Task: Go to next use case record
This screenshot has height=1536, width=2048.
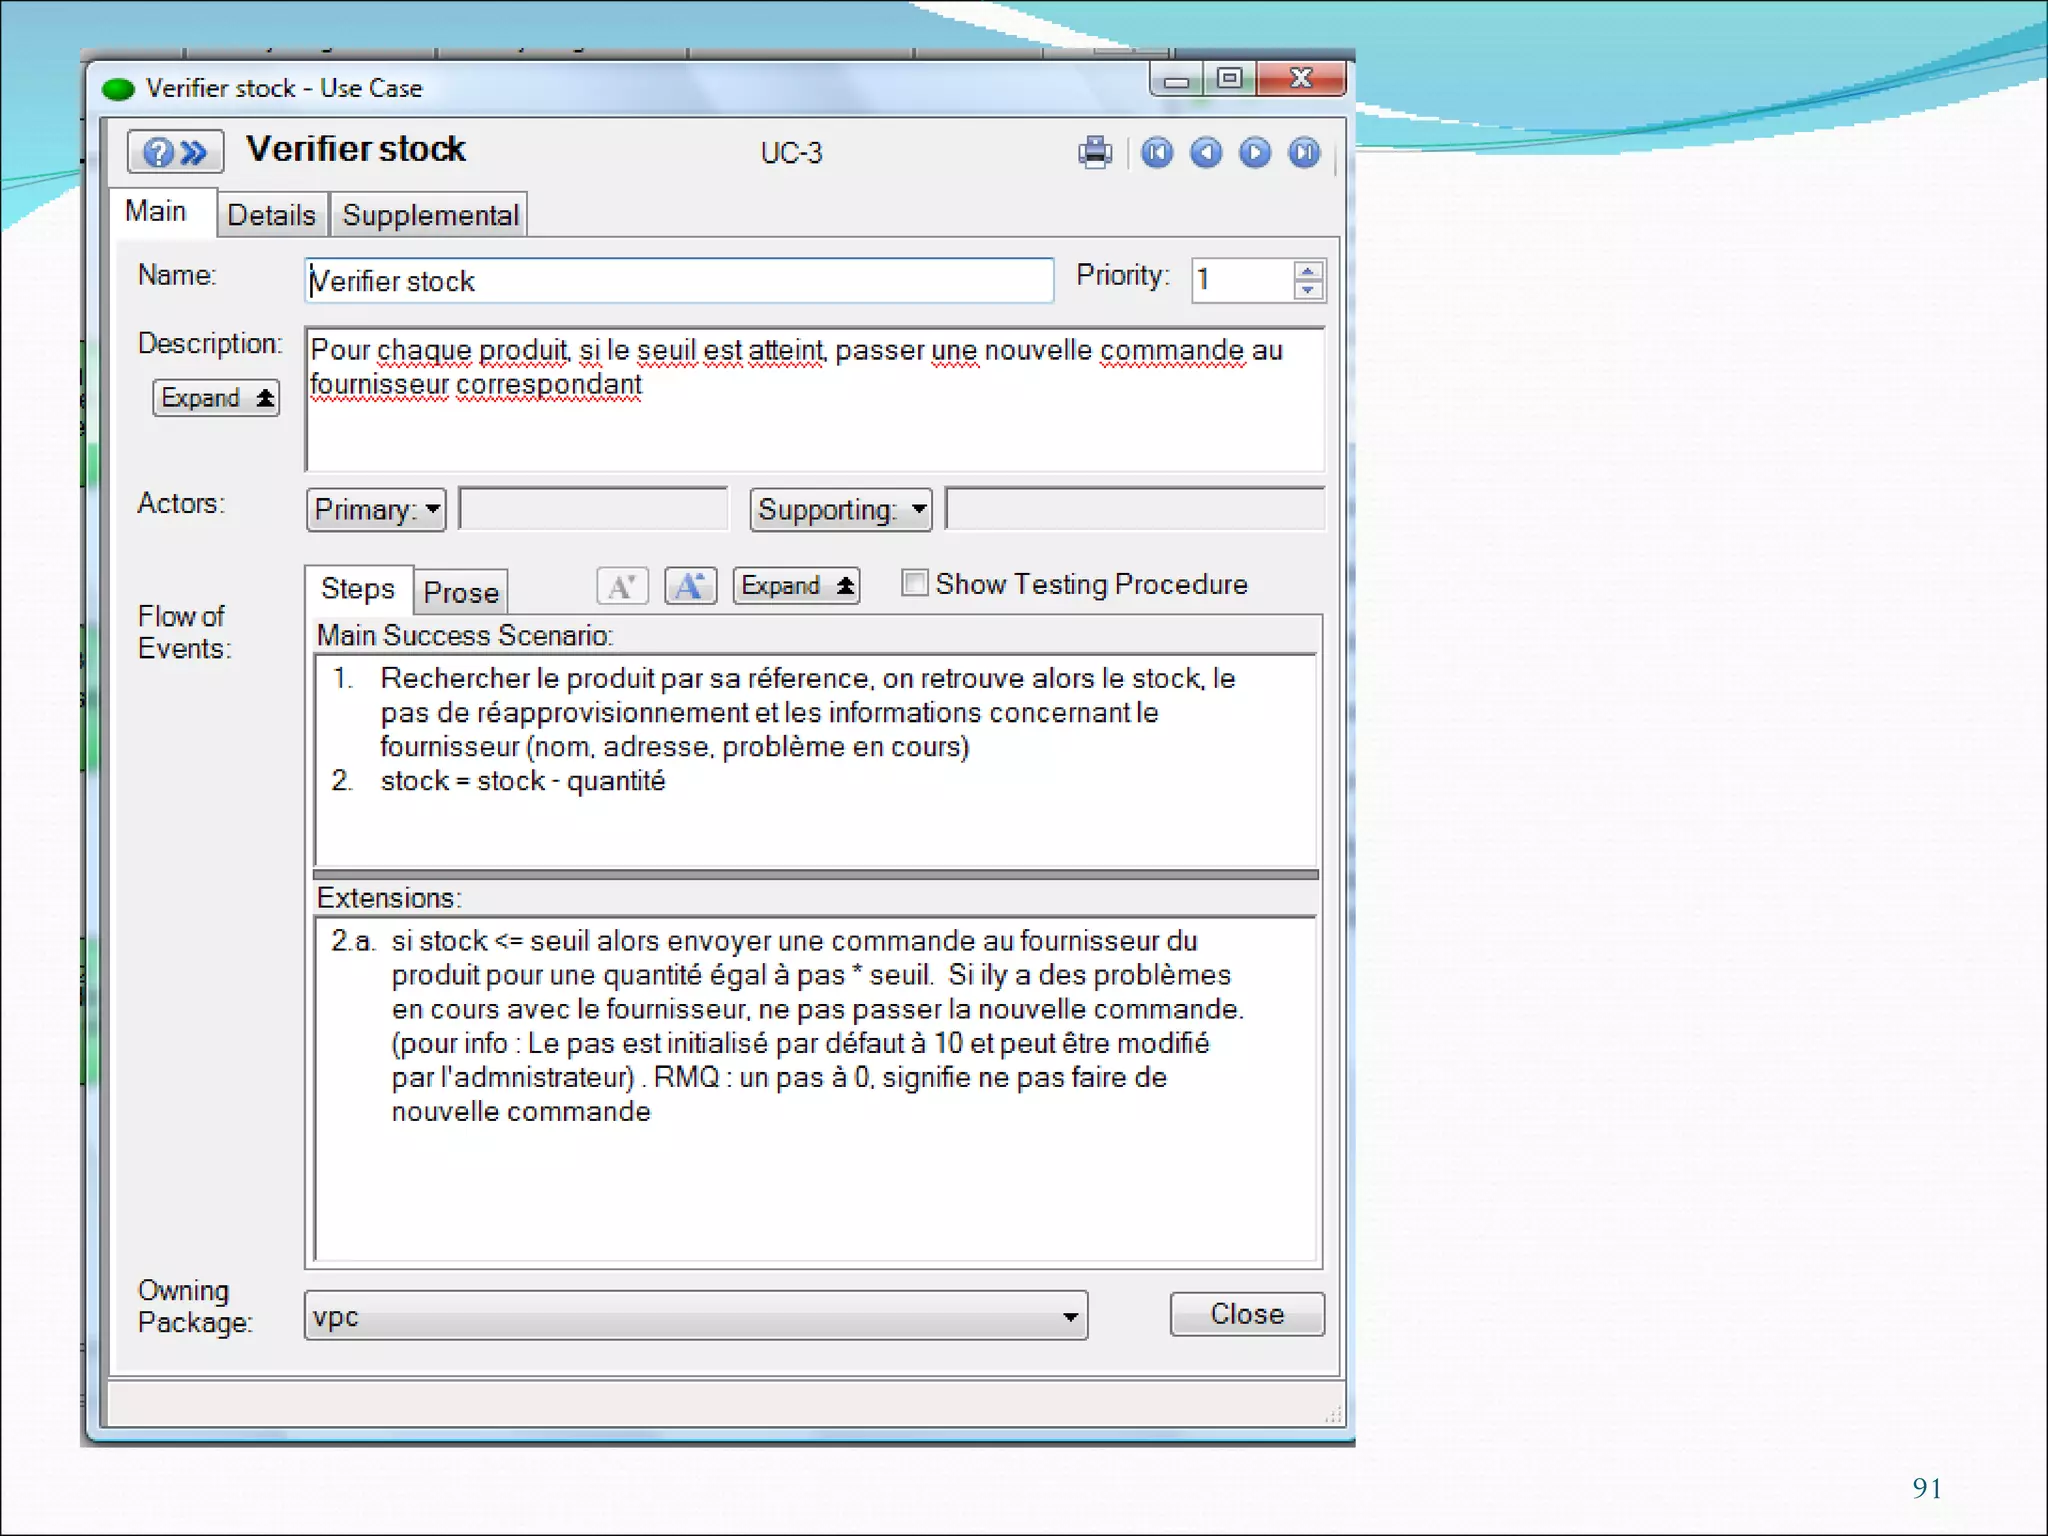Action: pos(1255,153)
